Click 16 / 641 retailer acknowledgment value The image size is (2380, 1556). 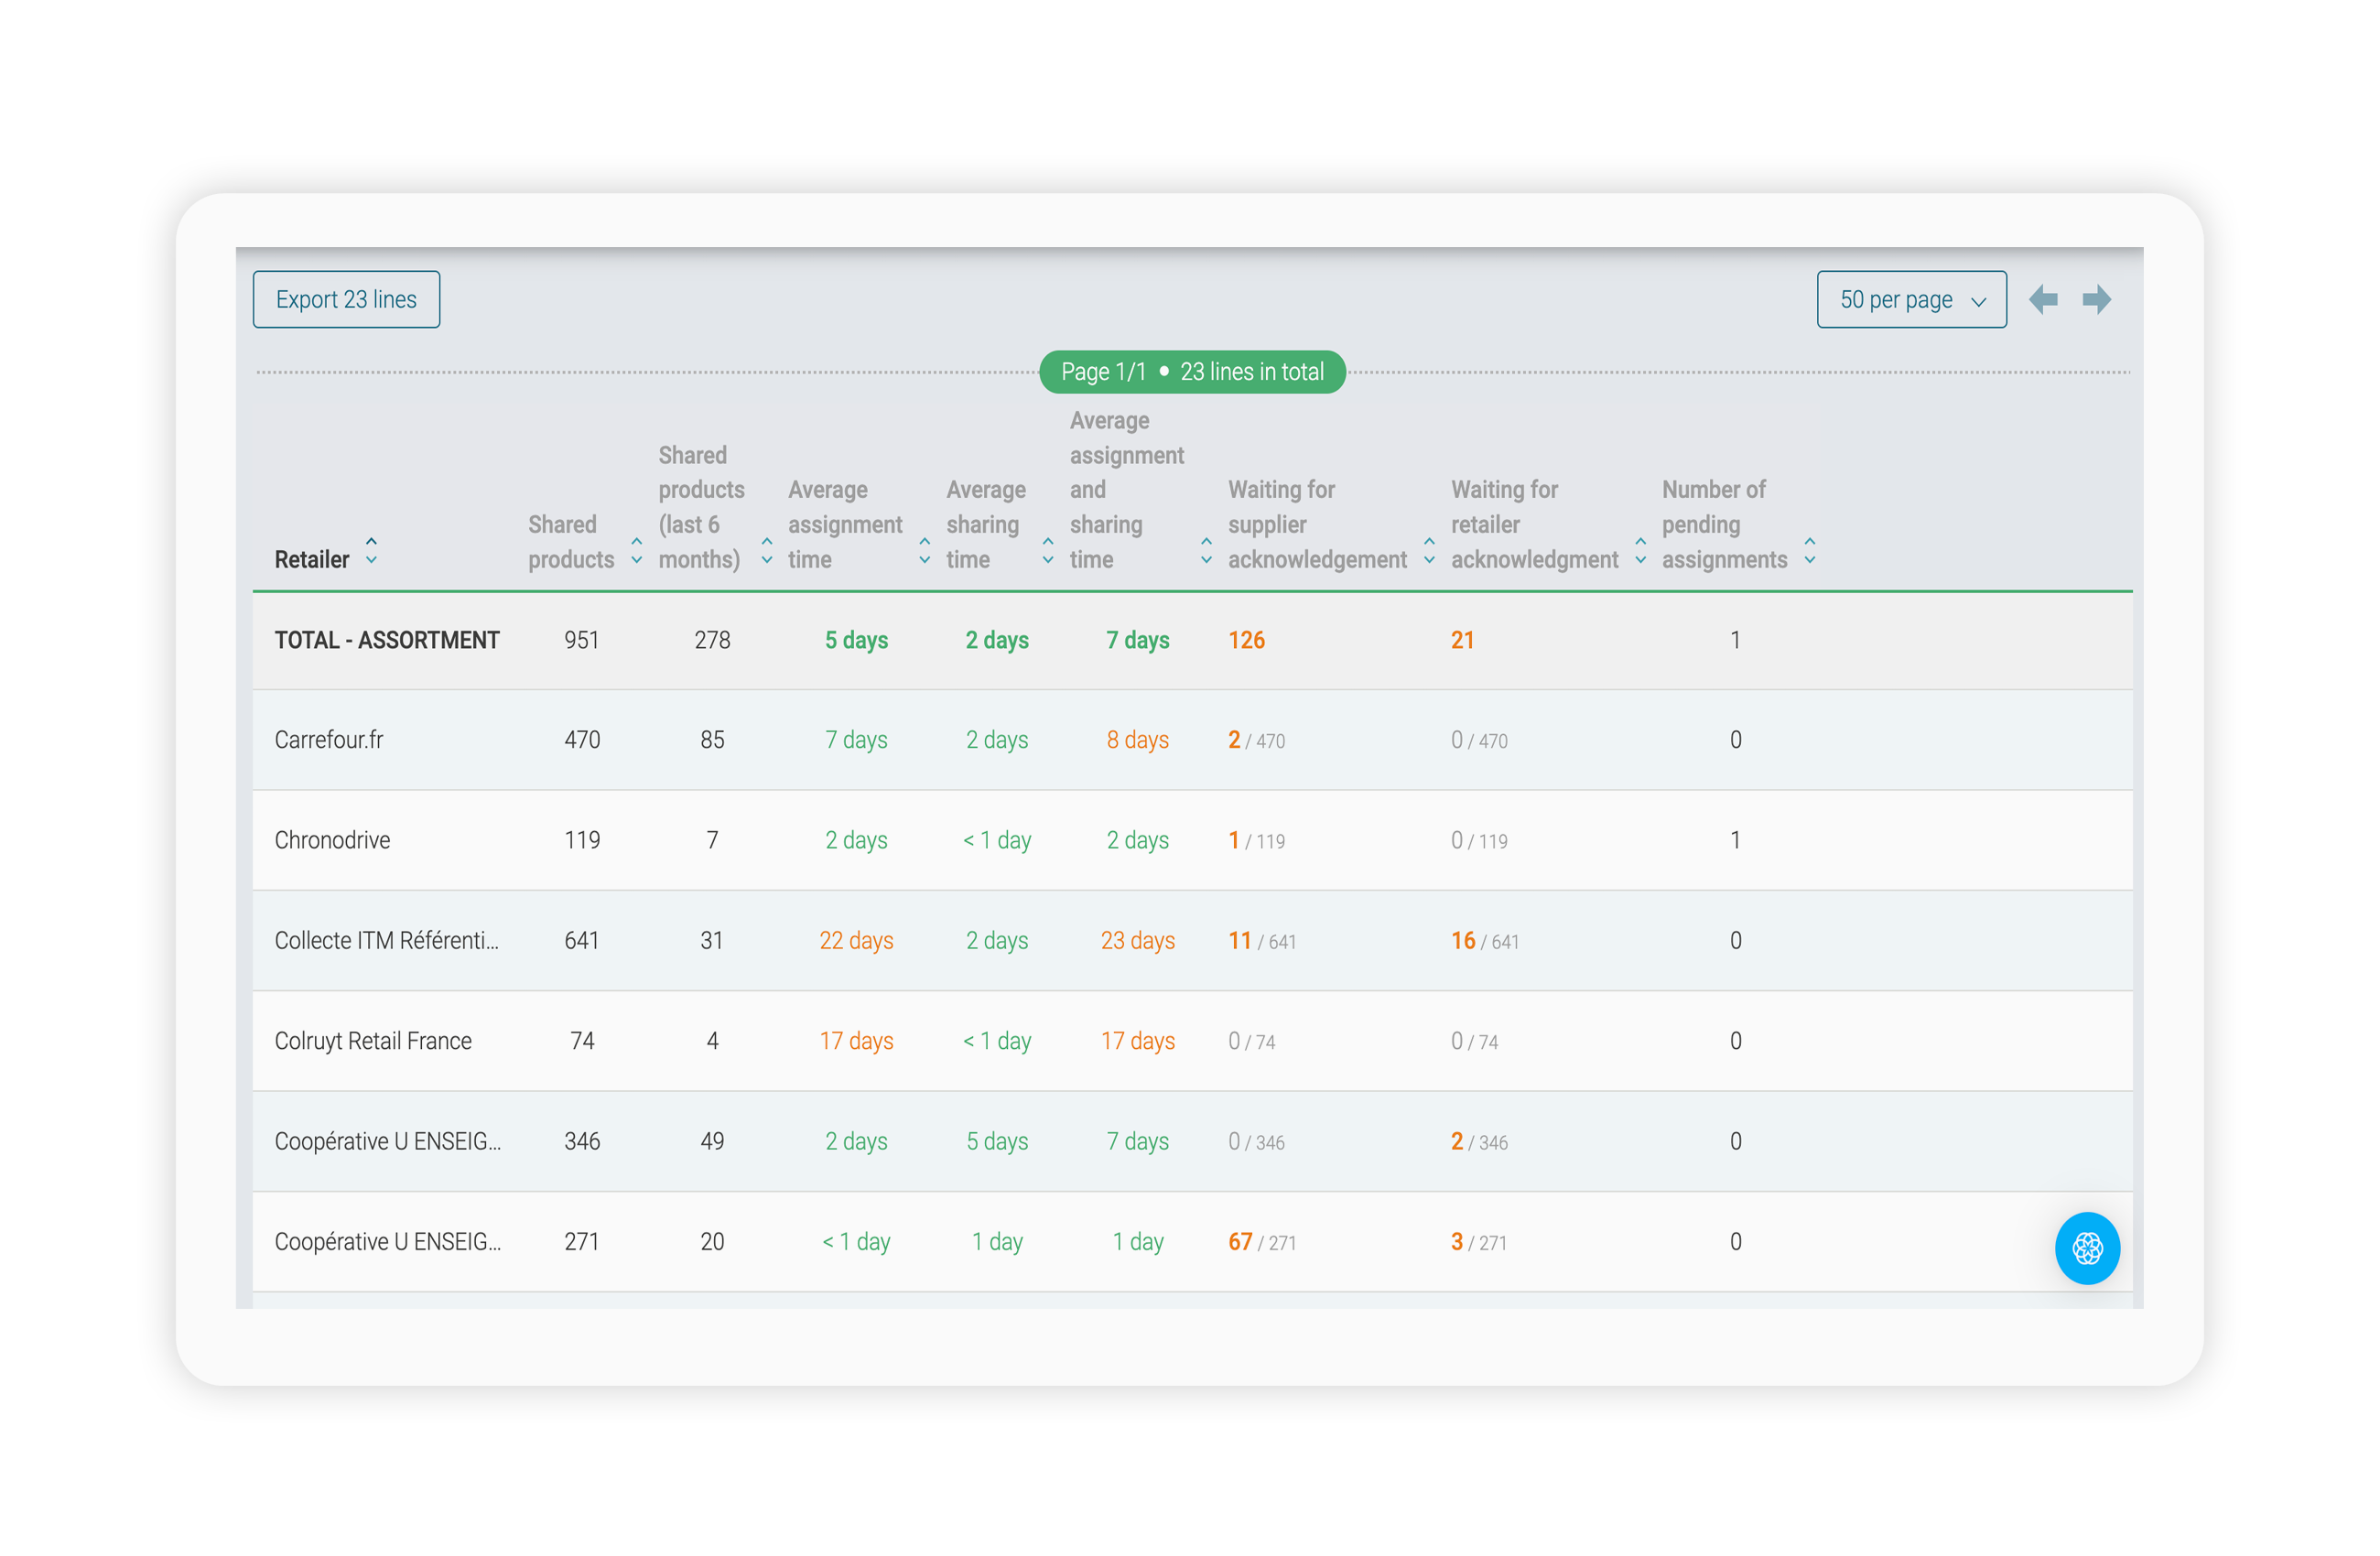click(1485, 941)
